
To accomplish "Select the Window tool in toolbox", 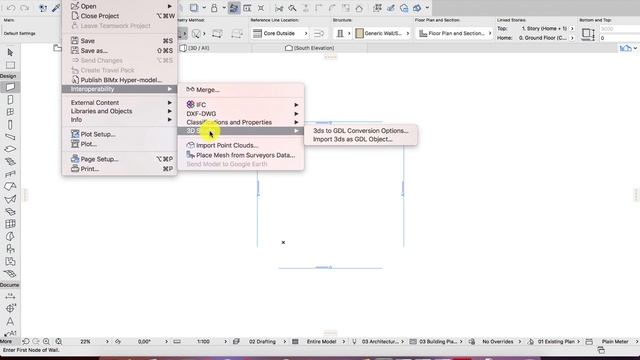I will 10,112.
